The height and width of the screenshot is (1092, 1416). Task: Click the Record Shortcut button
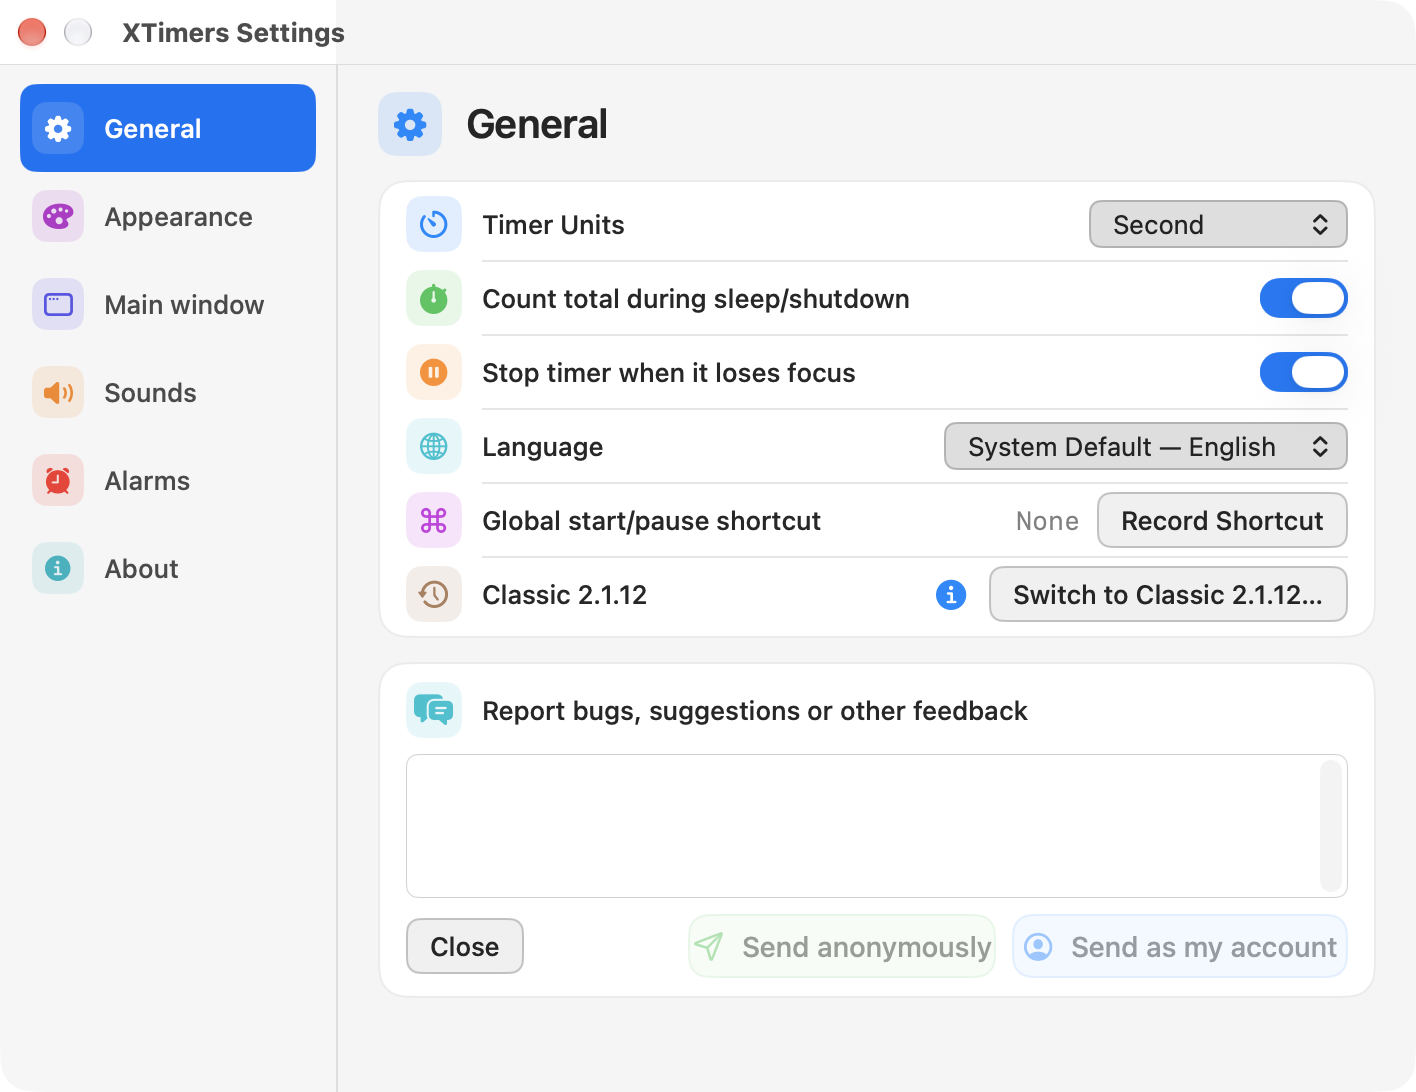(1222, 521)
